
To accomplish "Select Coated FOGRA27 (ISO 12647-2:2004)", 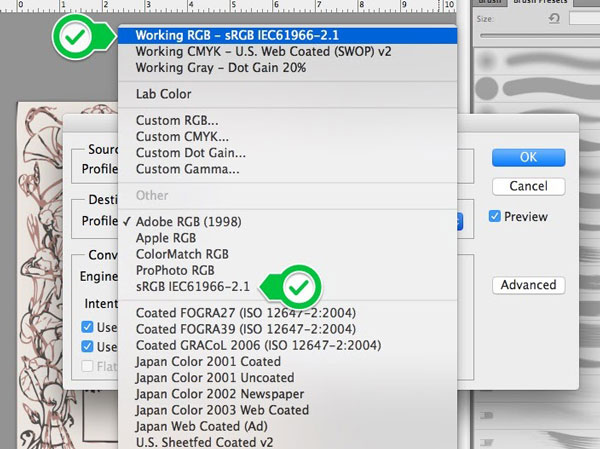I will [x=287, y=313].
